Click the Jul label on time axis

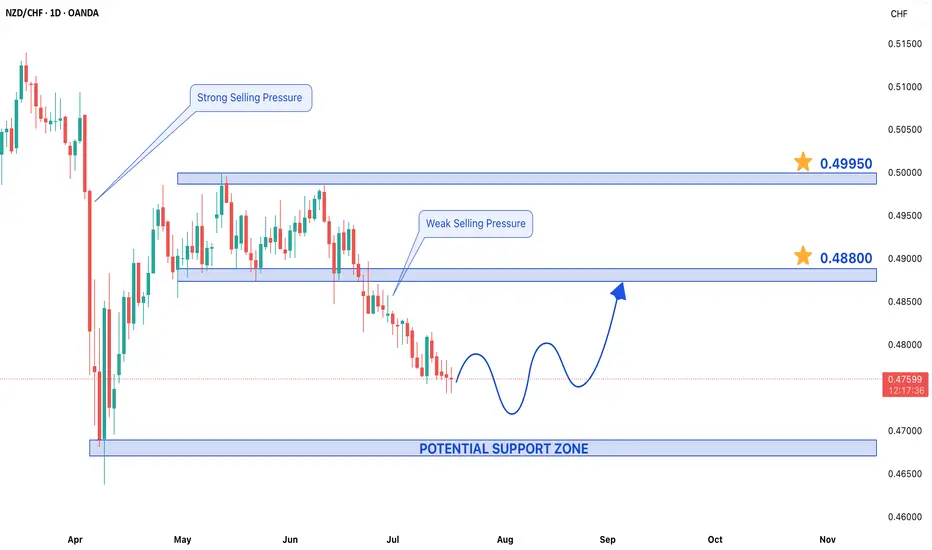(393, 540)
